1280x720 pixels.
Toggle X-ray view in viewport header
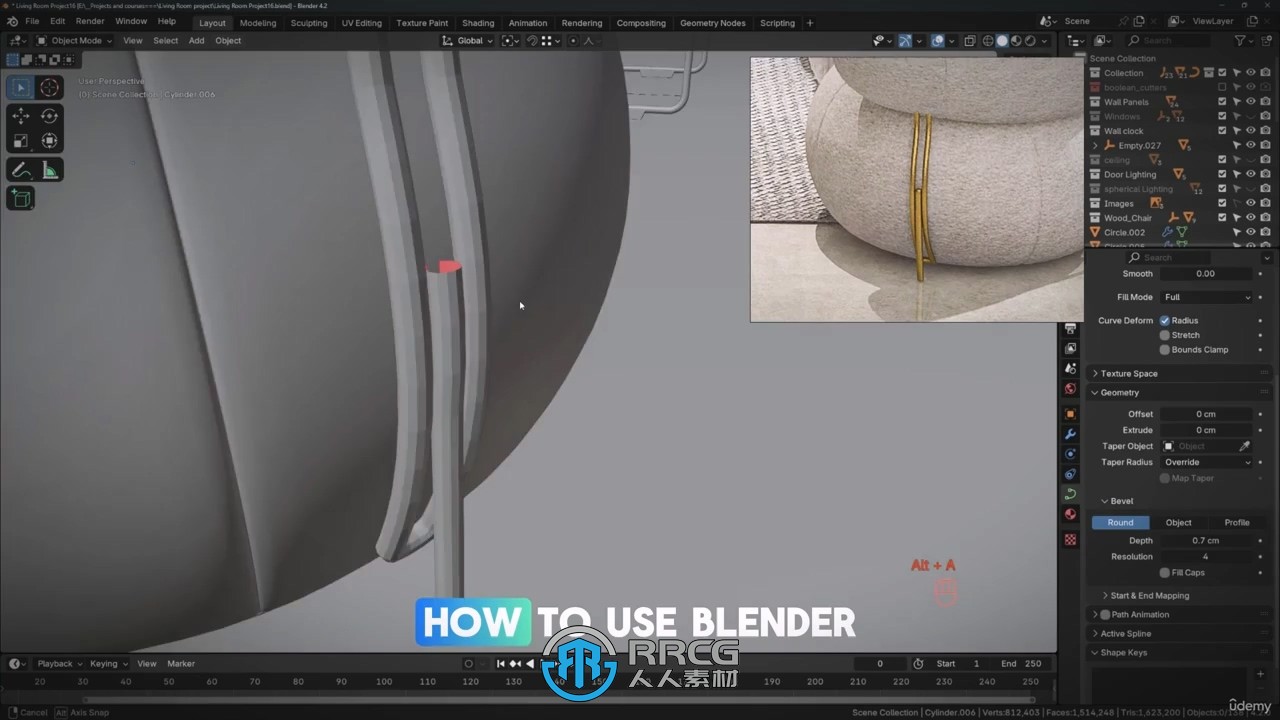[x=969, y=41]
